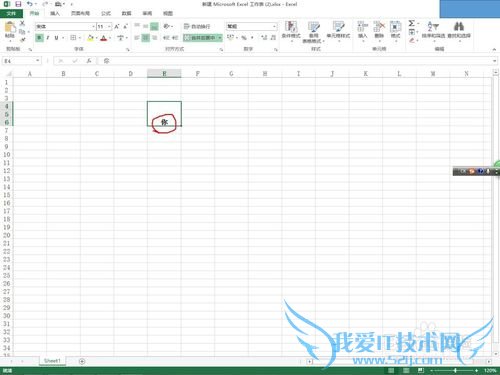Toggle bold formatting

(x=39, y=38)
